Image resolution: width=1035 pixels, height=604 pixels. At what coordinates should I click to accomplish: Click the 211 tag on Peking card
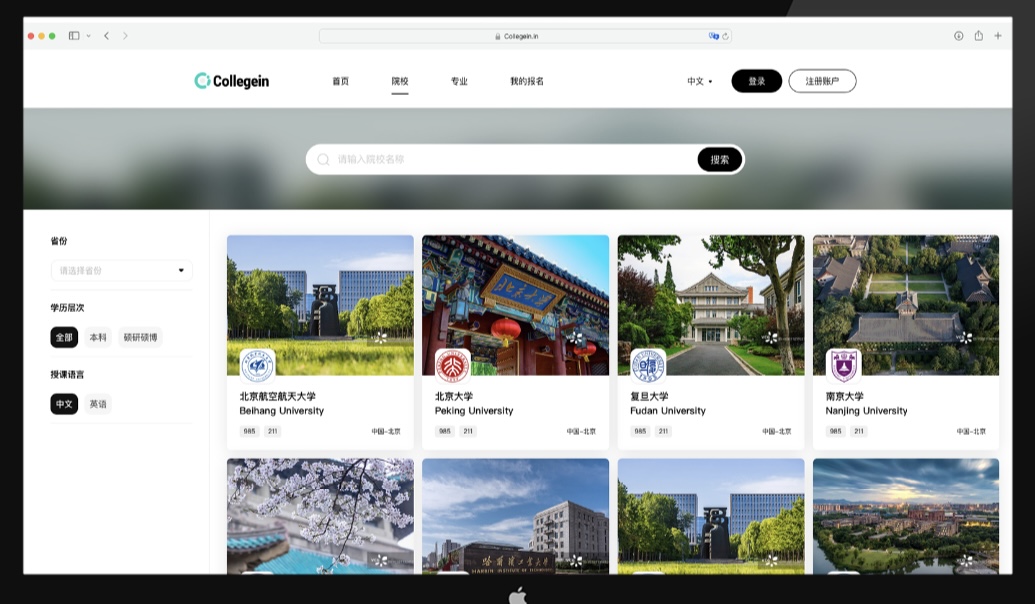click(x=468, y=431)
